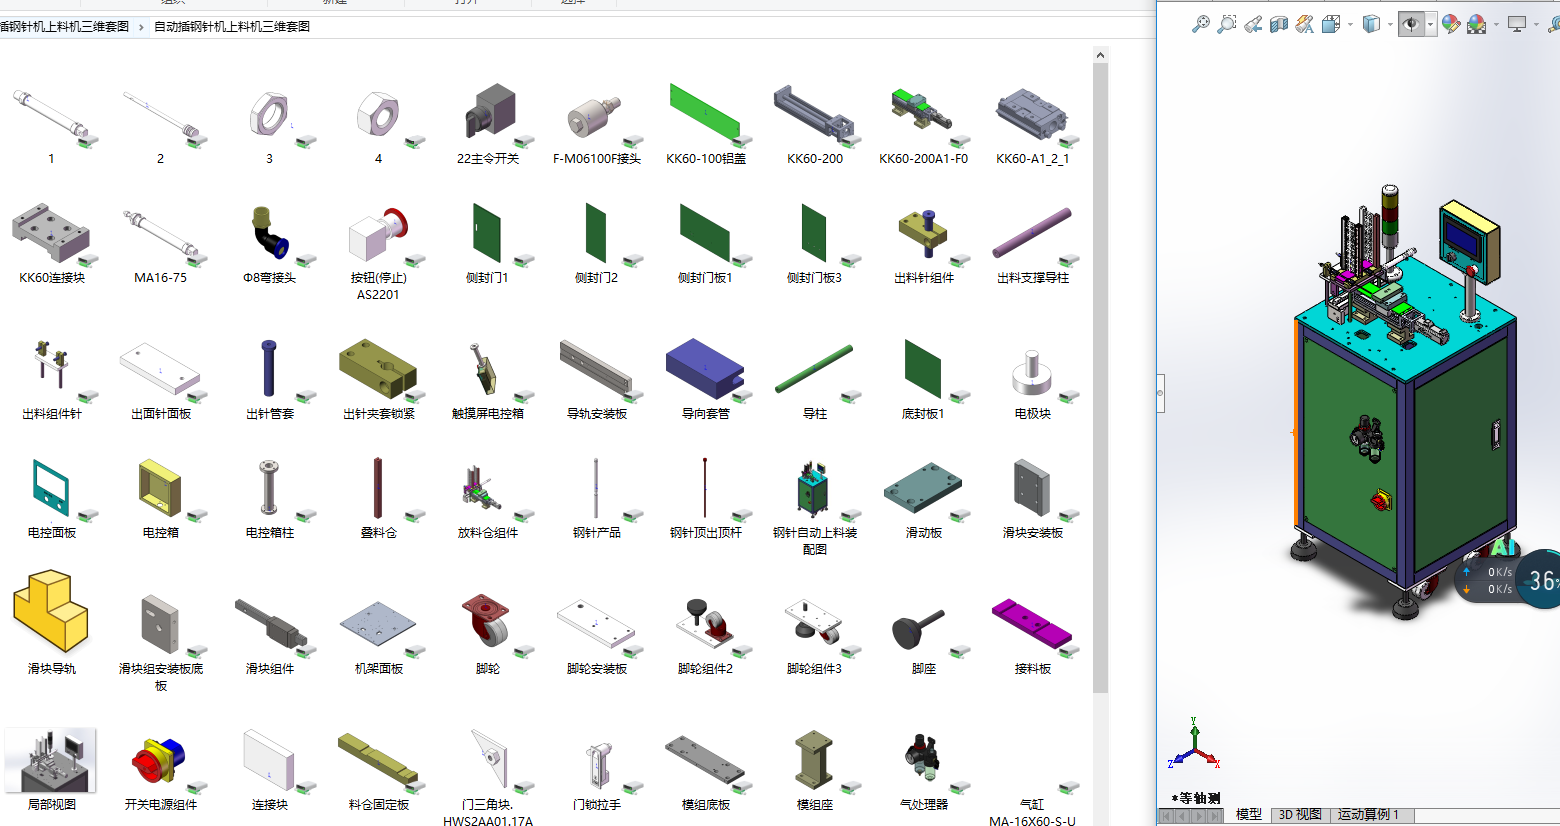Select the 电控面板 file
Screen dimensions: 1560x826
52,498
